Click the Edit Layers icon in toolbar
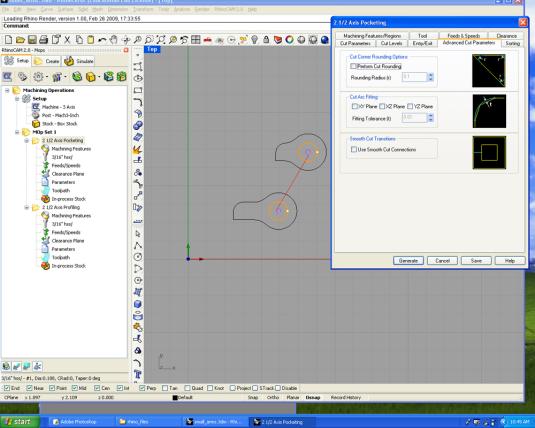 click(278, 40)
